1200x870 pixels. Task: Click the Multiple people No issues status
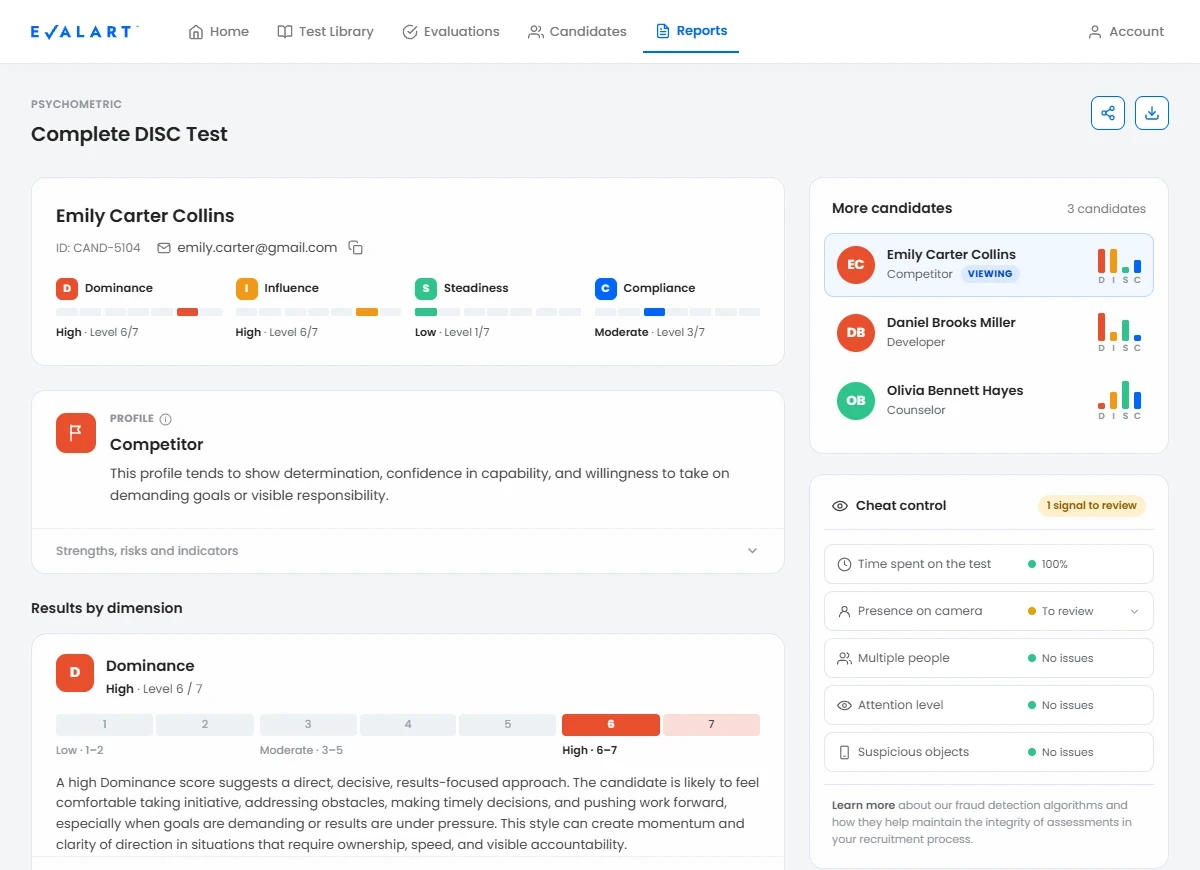tap(1061, 658)
